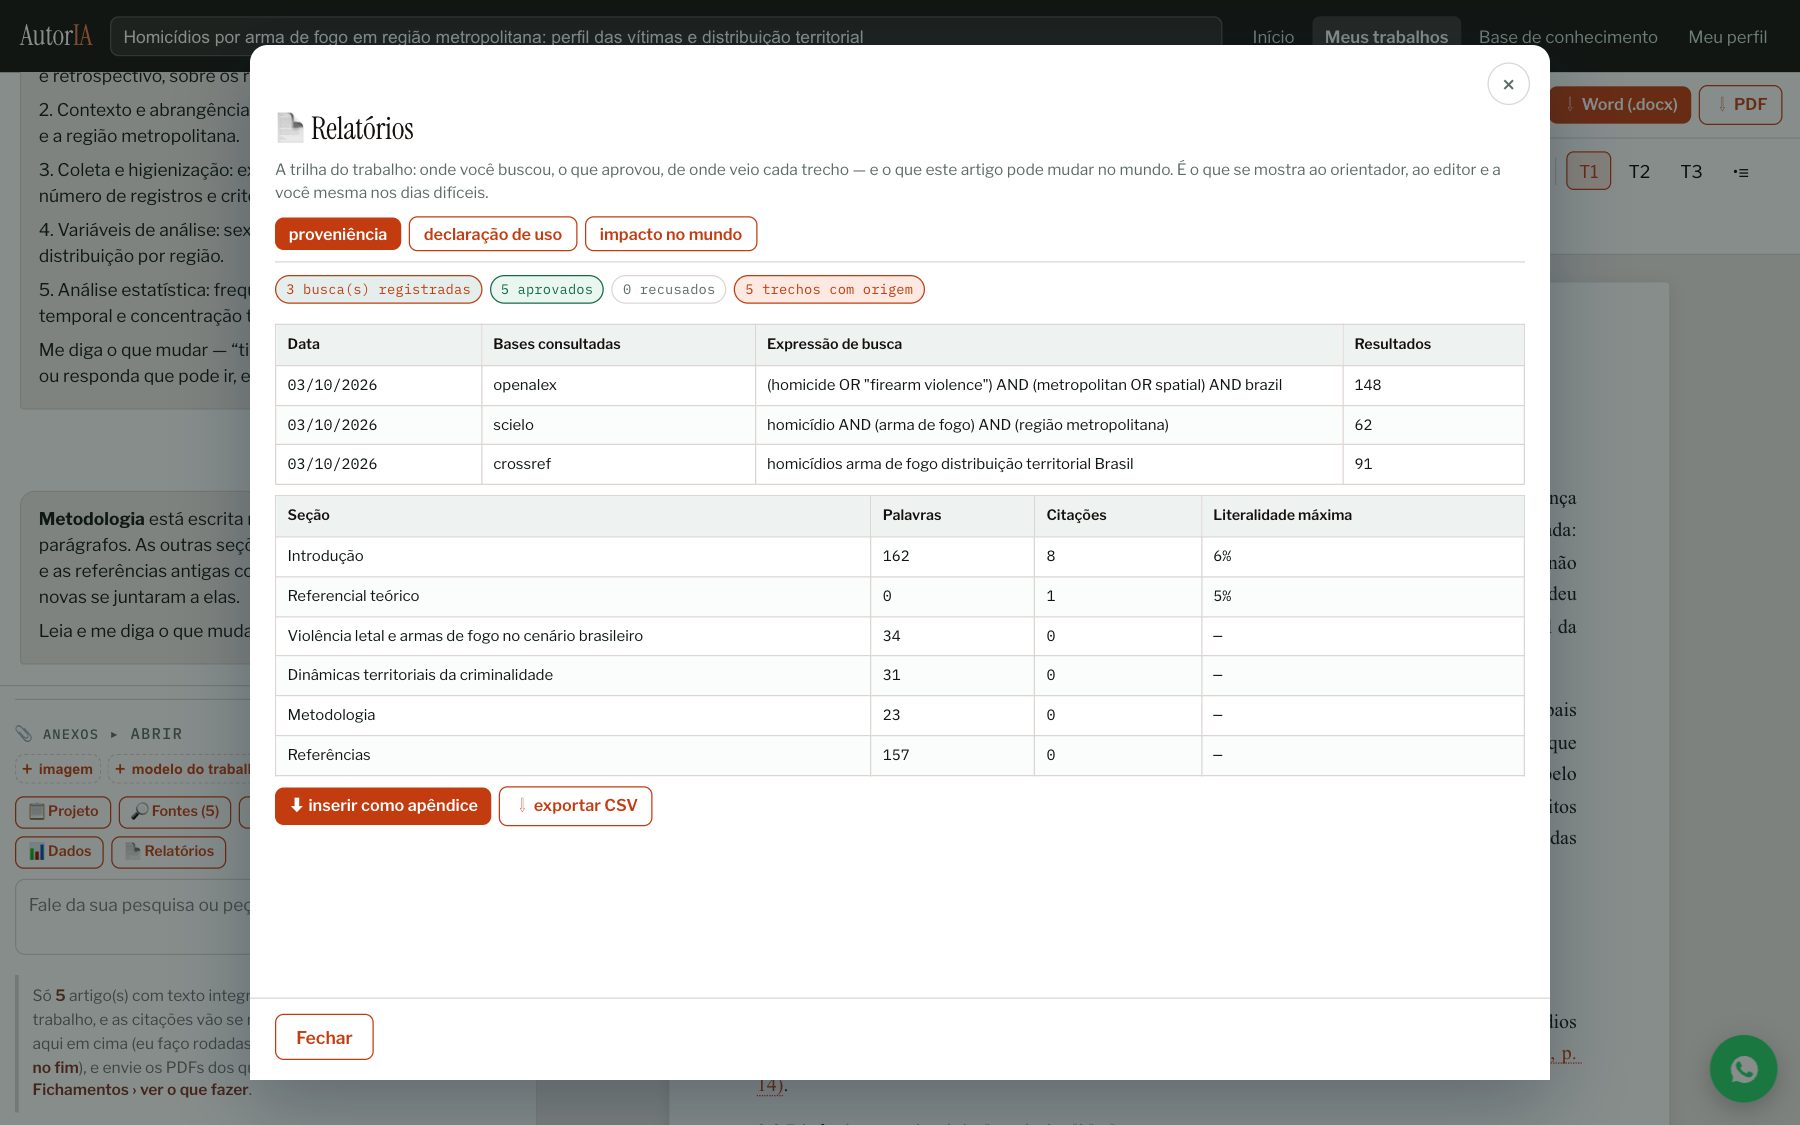Close the Relatórios dialog with the X button
This screenshot has width=1800, height=1125.
1508,84
